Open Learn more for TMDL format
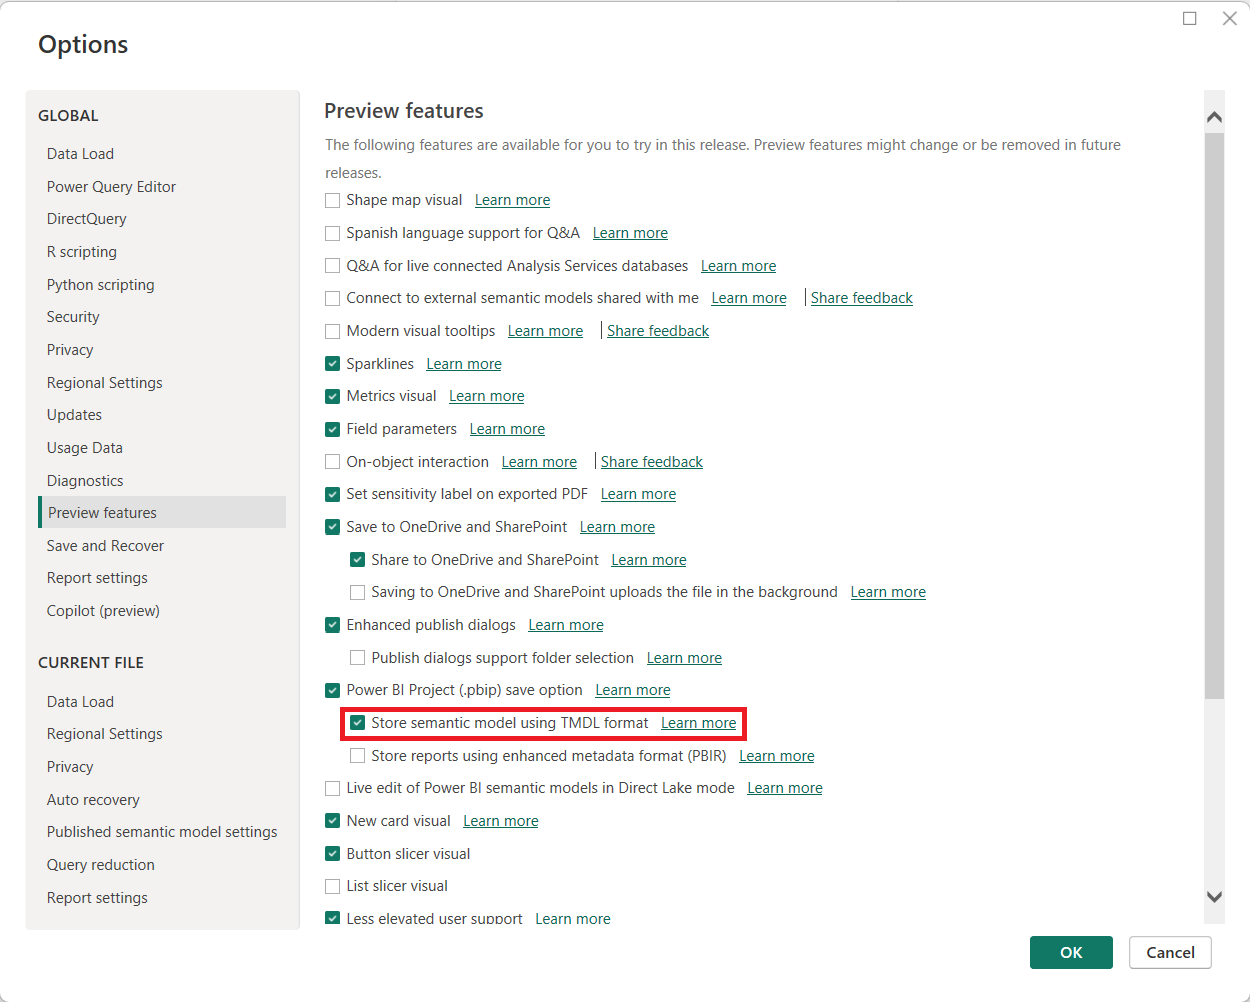The width and height of the screenshot is (1250, 1002). coord(698,723)
